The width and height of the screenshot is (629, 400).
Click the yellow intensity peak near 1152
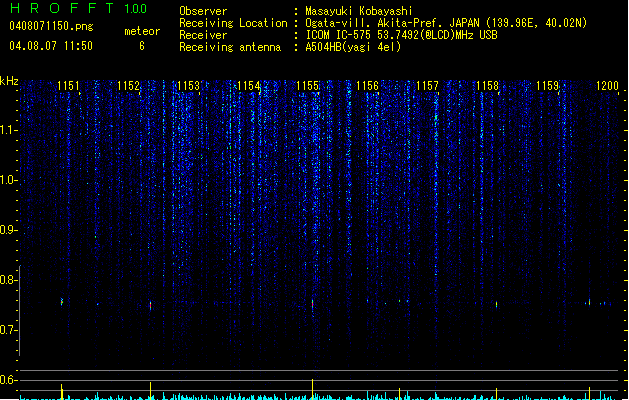150,391
